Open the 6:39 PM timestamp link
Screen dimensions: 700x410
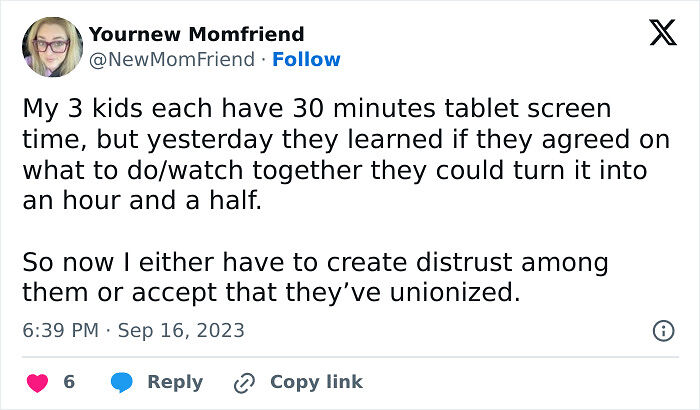(x=60, y=331)
